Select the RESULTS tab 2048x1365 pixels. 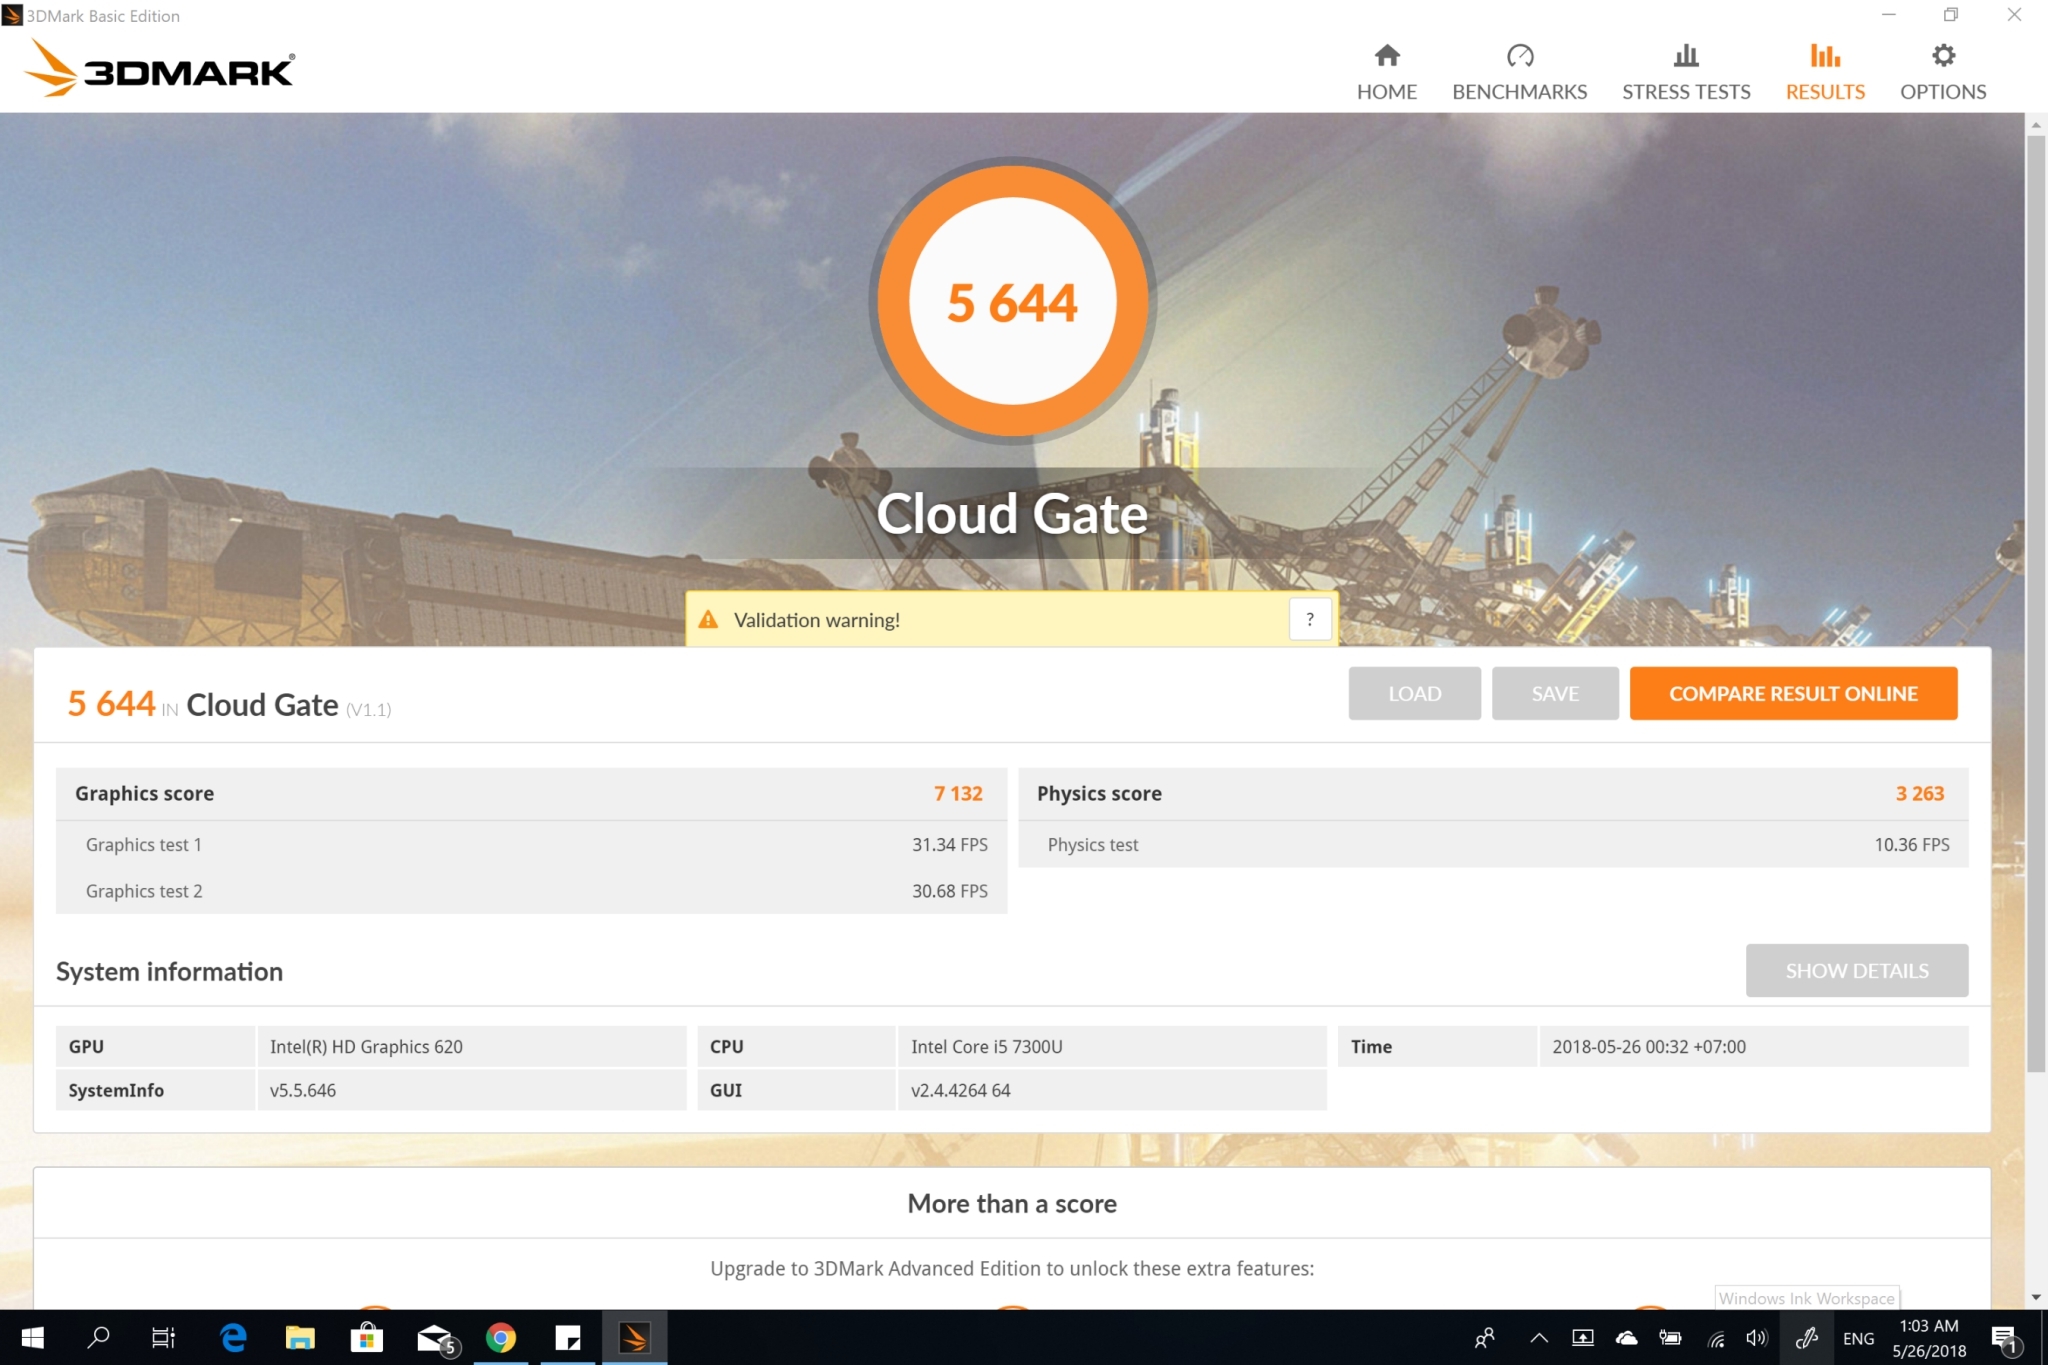click(1825, 72)
